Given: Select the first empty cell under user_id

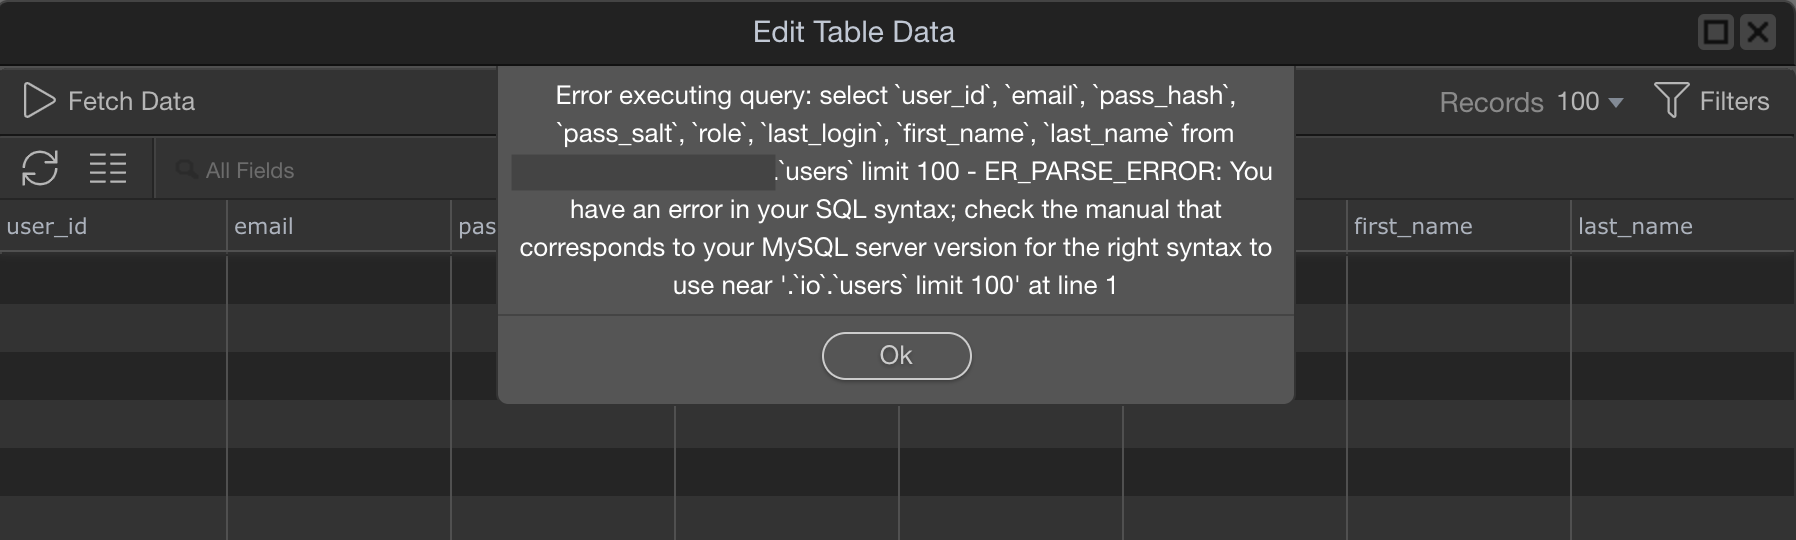Looking at the screenshot, I should (x=113, y=280).
